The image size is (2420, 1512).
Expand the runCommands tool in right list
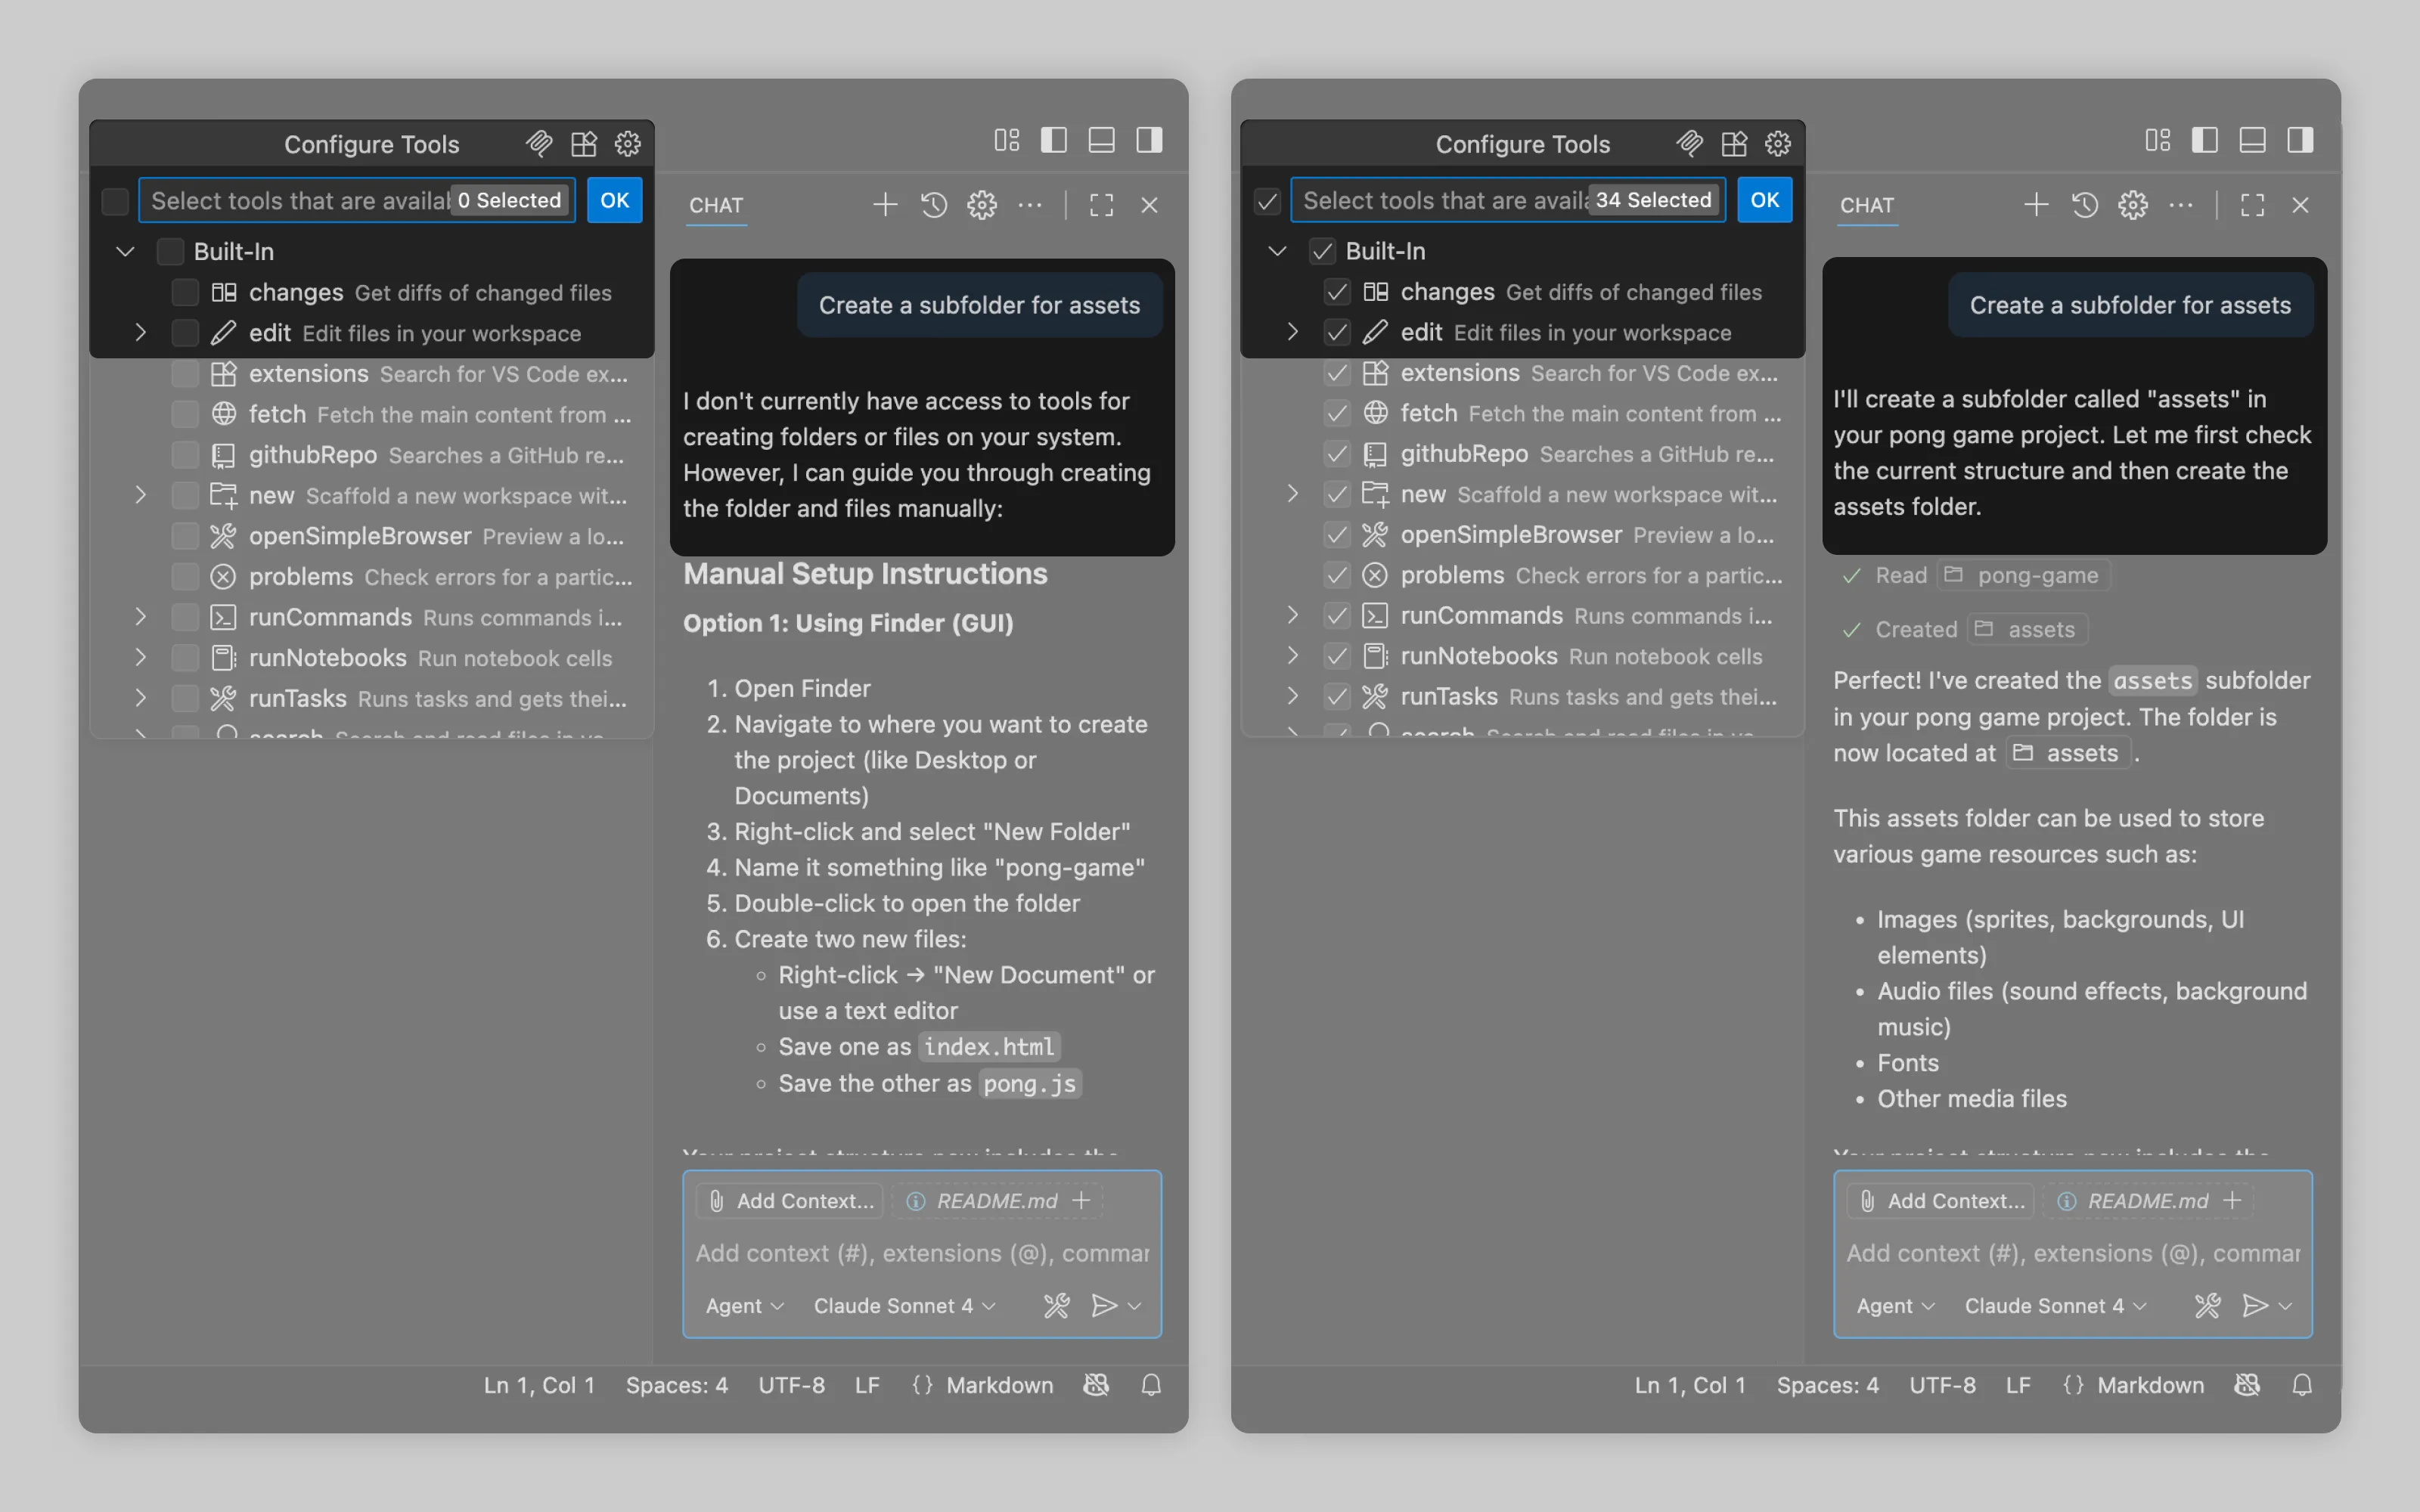1292,615
